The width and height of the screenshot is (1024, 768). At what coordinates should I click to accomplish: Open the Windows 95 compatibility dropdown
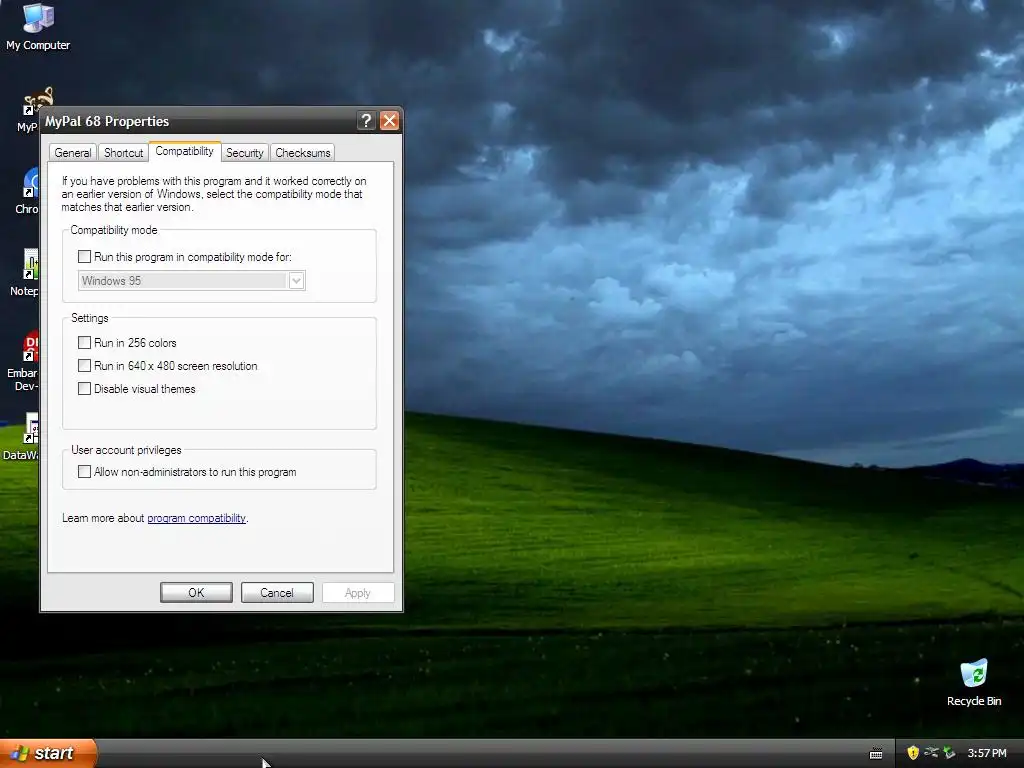click(191, 281)
